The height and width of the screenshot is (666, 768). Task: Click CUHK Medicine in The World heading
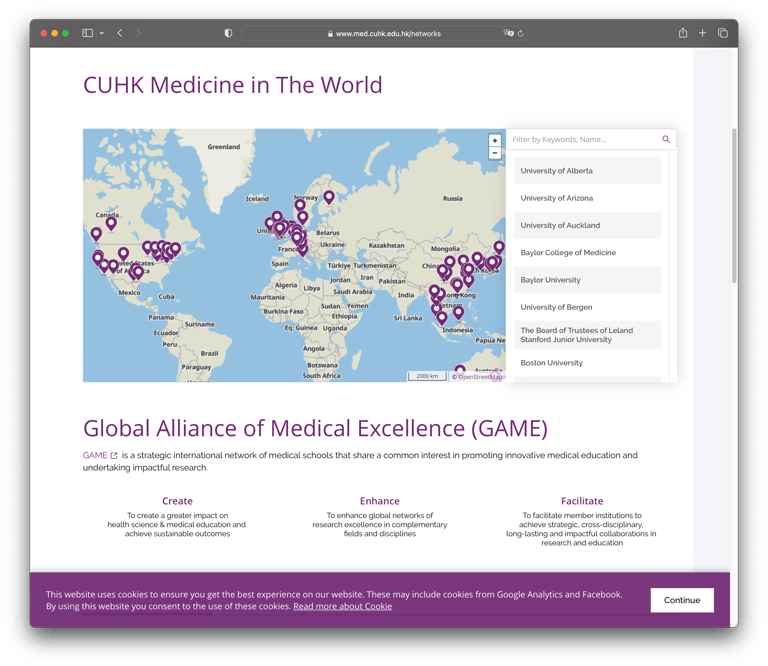(233, 85)
